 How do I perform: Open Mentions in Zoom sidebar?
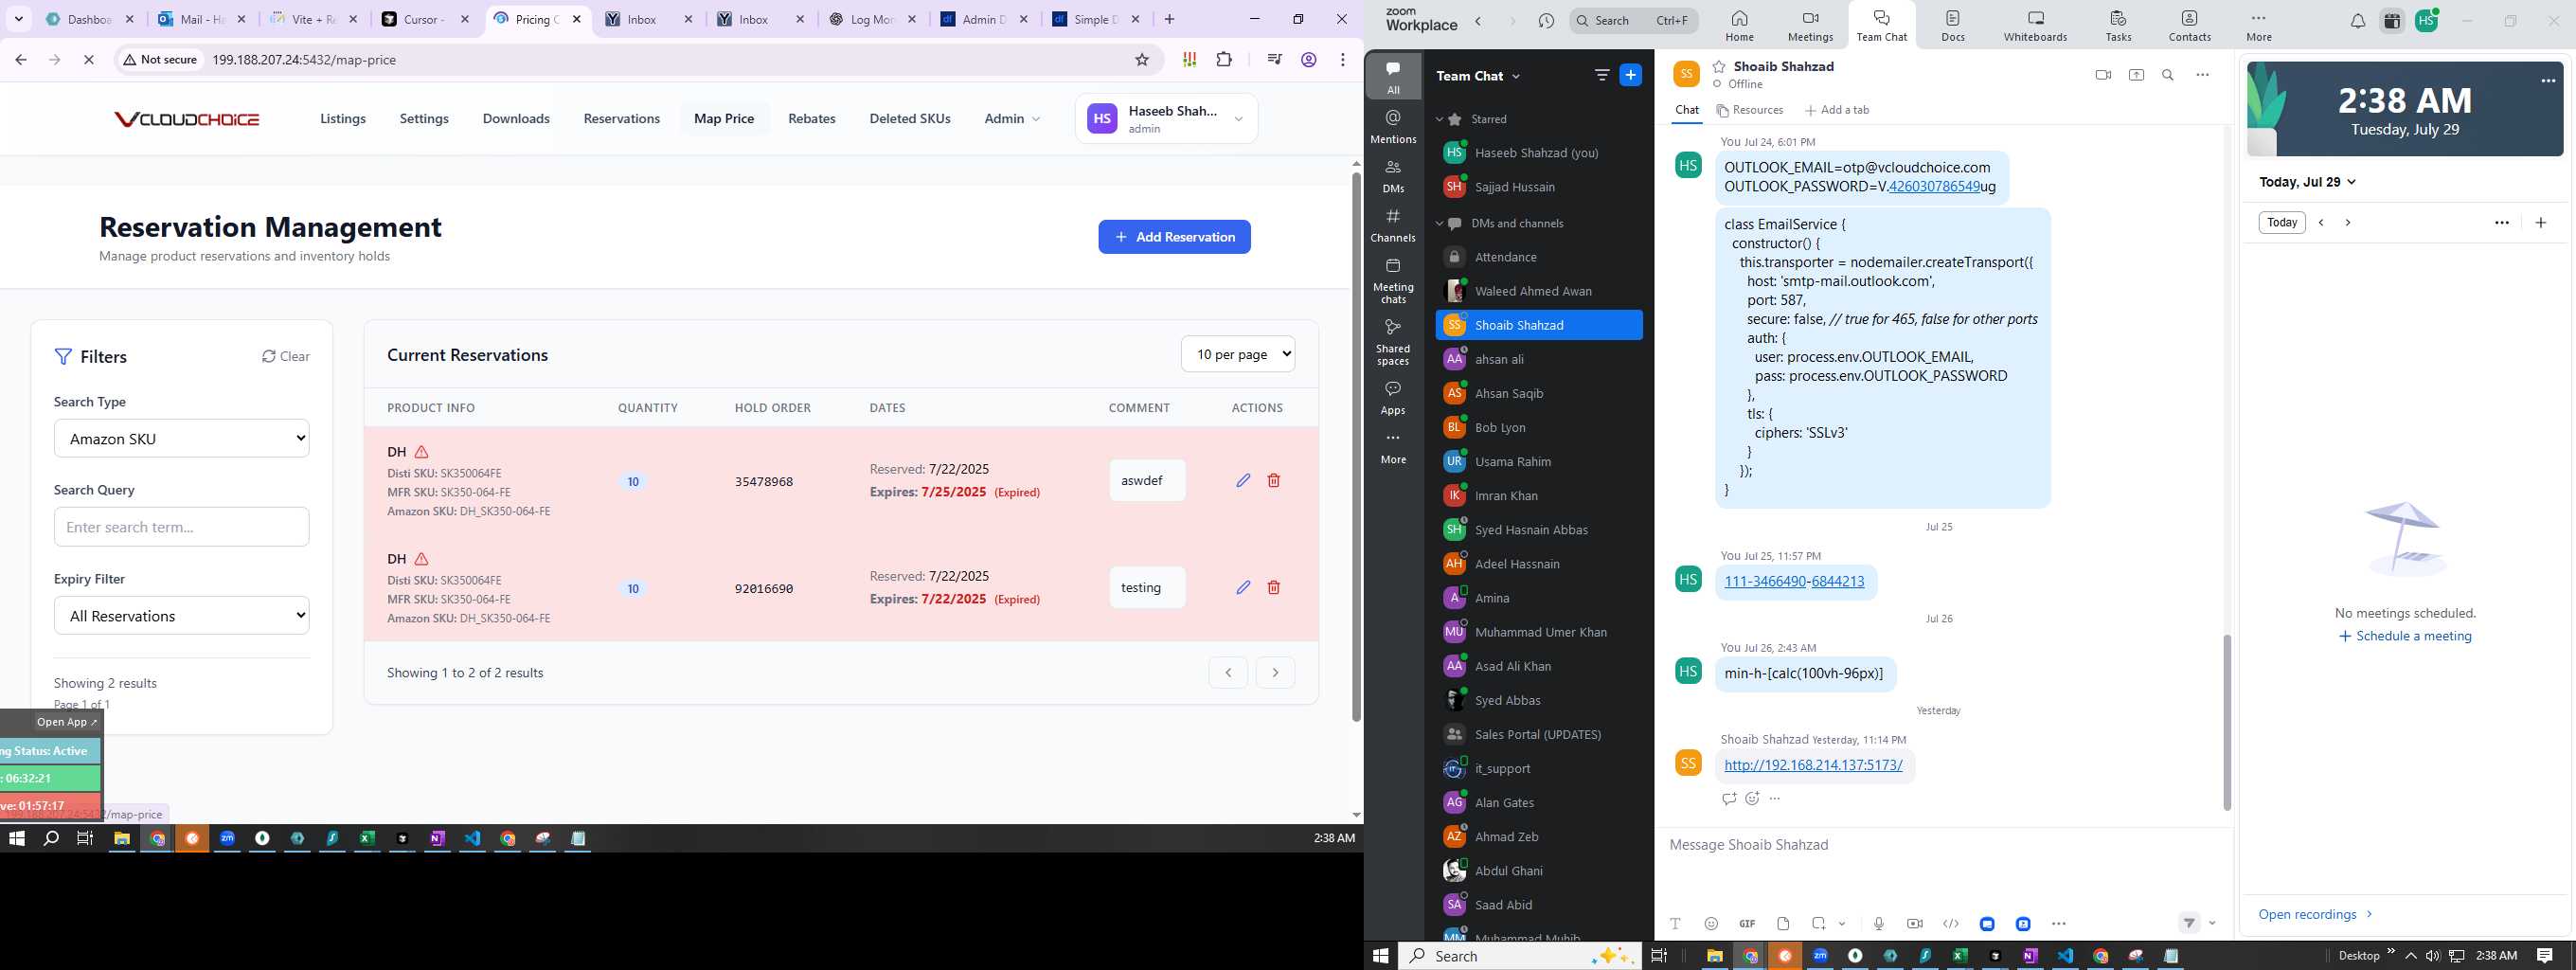(1393, 127)
